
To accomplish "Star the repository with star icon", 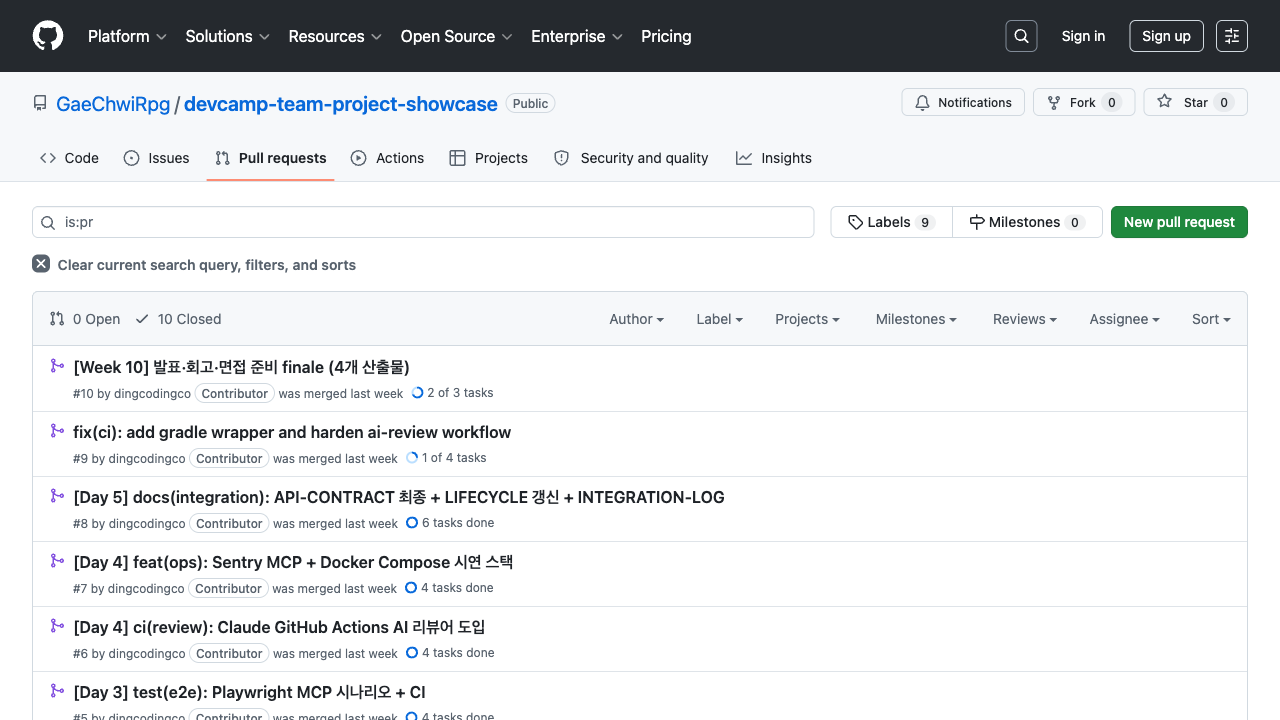I will pyautogui.click(x=1195, y=103).
